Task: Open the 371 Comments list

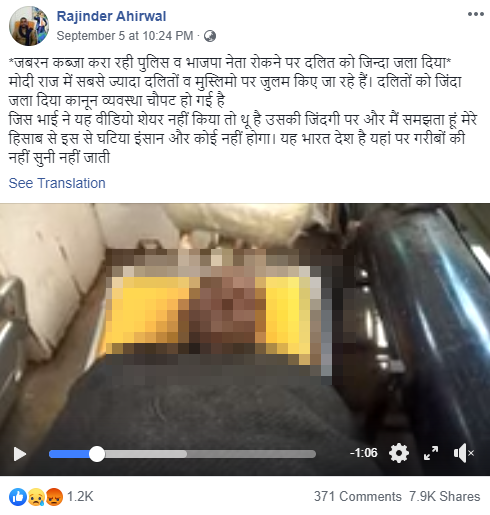Action: (358, 497)
